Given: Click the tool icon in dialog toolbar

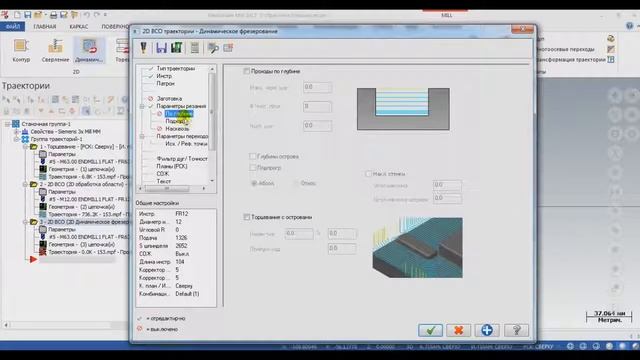Looking at the screenshot, I should pyautogui.click(x=143, y=48).
